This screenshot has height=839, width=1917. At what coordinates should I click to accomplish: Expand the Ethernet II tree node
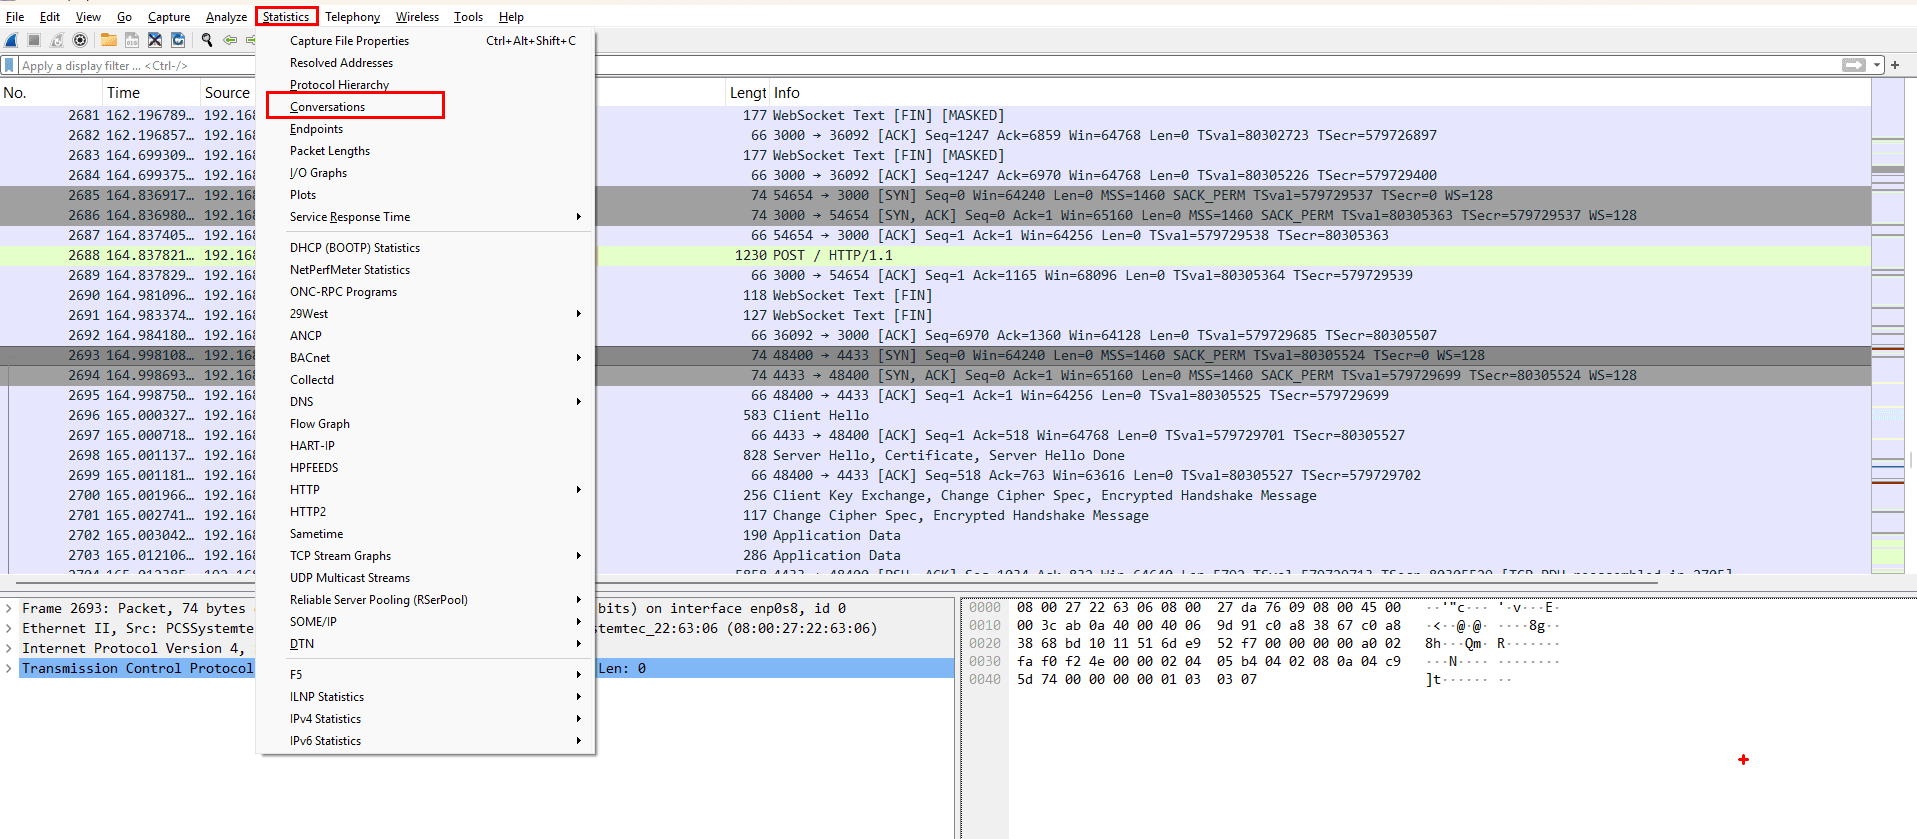coord(9,628)
